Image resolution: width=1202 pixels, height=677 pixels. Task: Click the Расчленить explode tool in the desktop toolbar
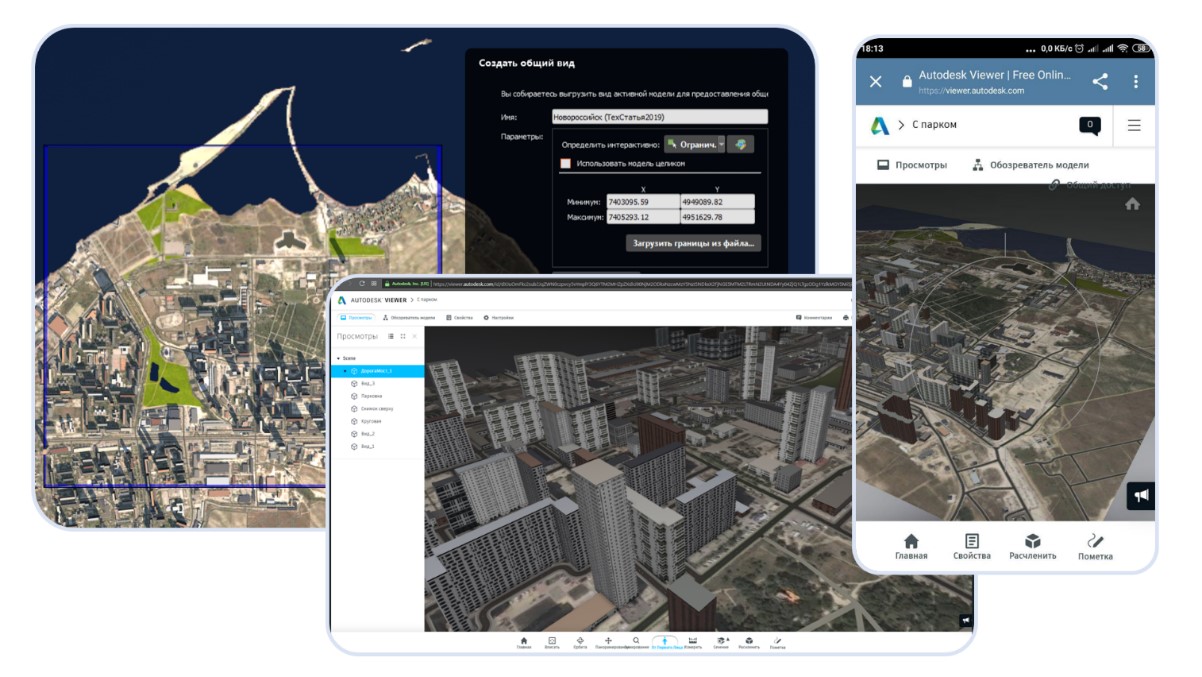pyautogui.click(x=750, y=643)
